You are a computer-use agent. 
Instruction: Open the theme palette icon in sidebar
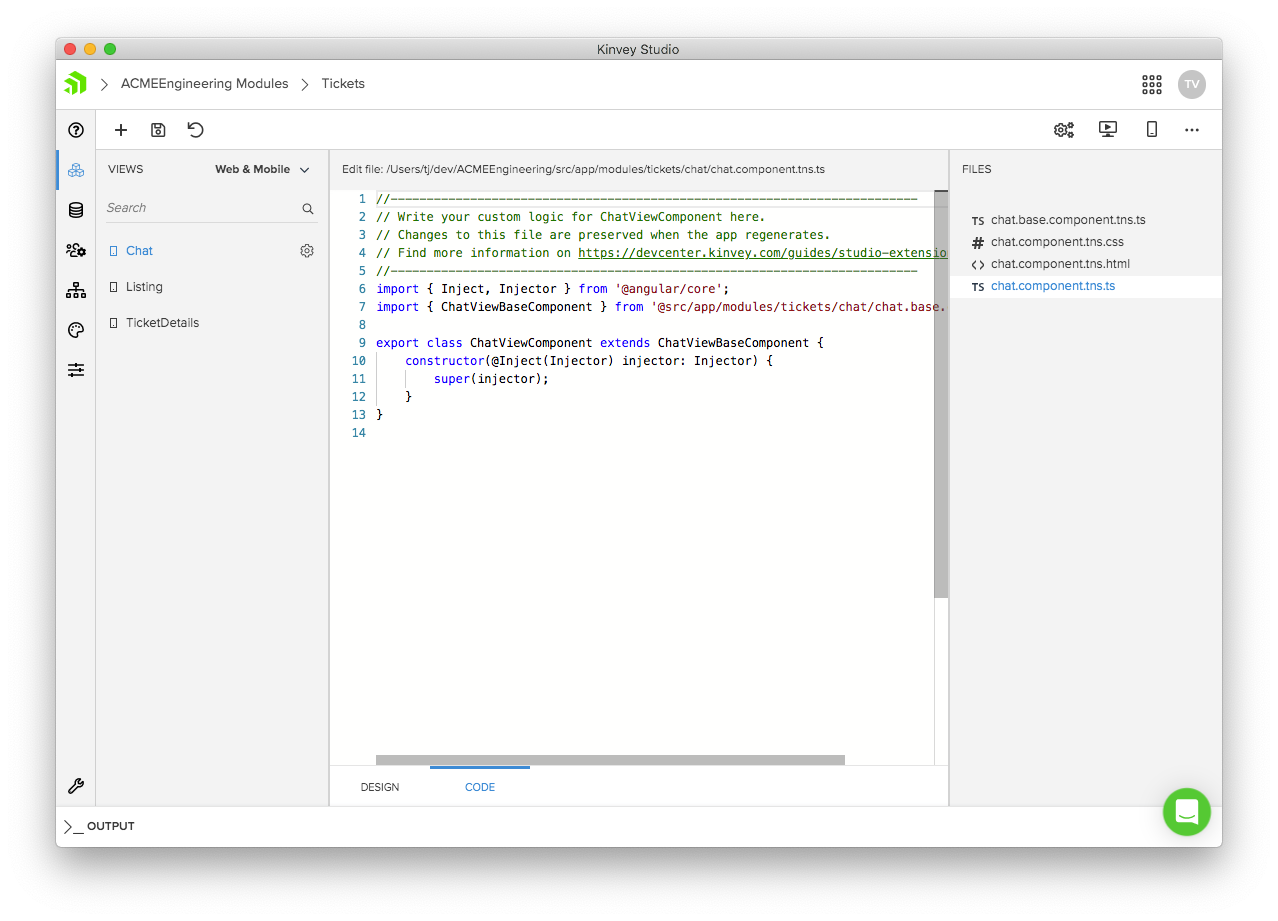pyautogui.click(x=76, y=330)
